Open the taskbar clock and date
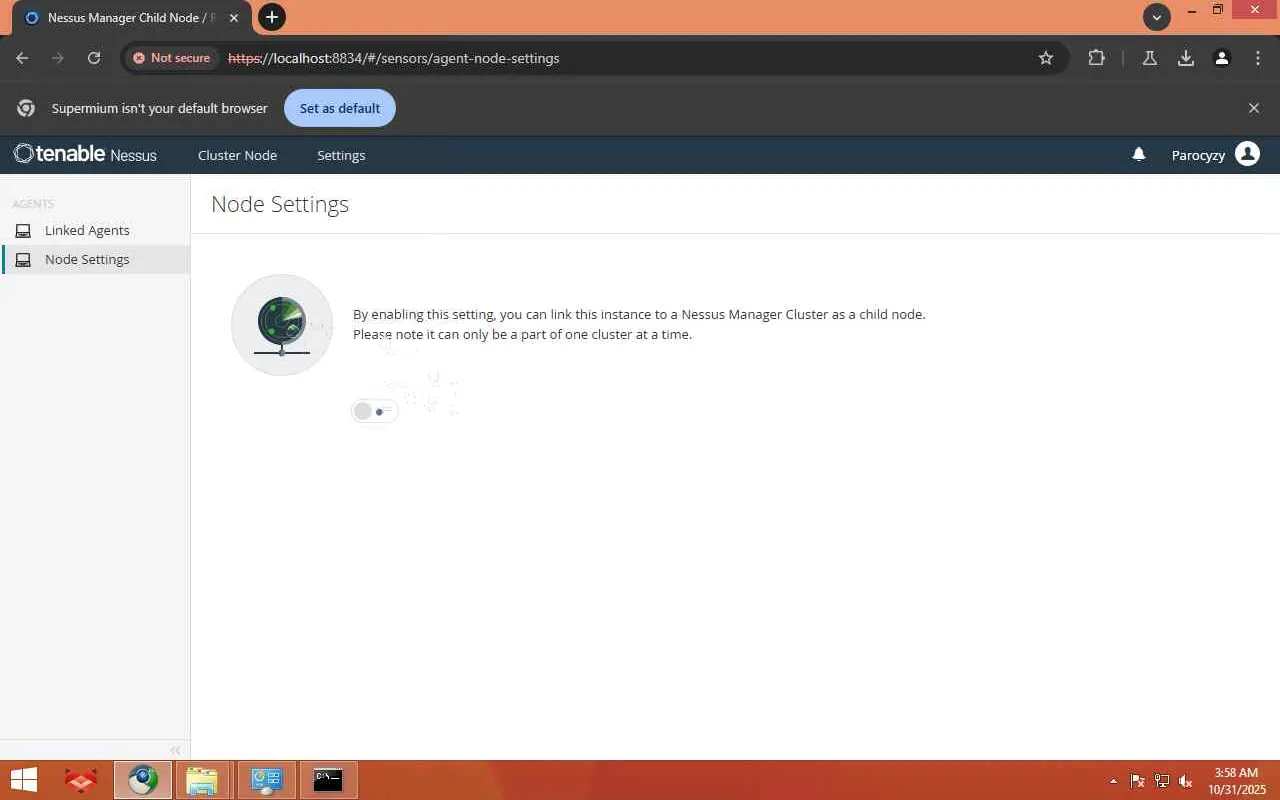1280x800 pixels. pyautogui.click(x=1236, y=781)
